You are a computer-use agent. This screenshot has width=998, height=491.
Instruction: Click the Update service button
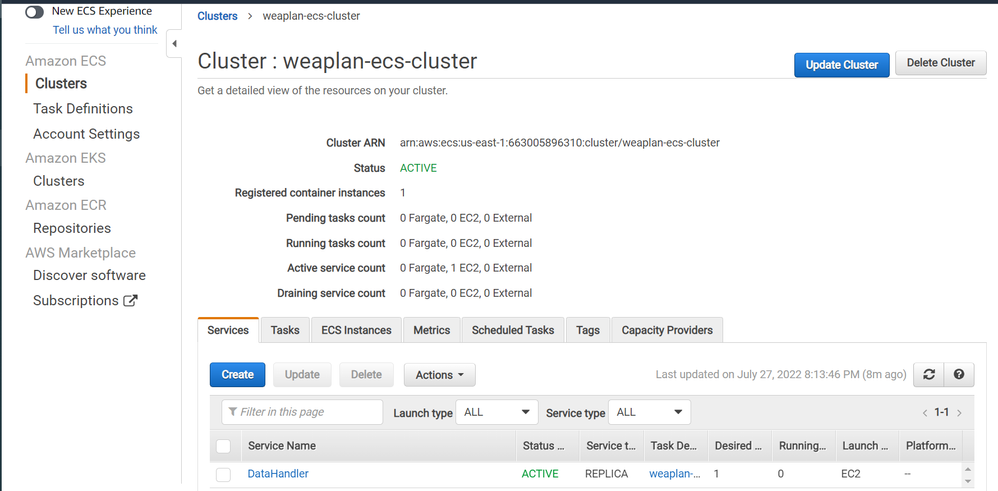[302, 374]
